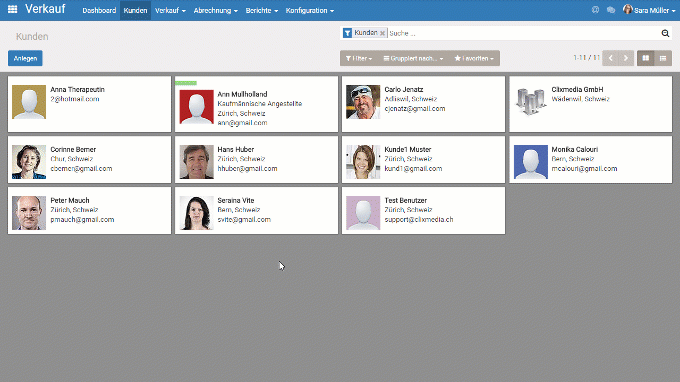Image resolution: width=680 pixels, height=382 pixels.
Task: Click the name Corinne Berner
Action: tap(73, 149)
